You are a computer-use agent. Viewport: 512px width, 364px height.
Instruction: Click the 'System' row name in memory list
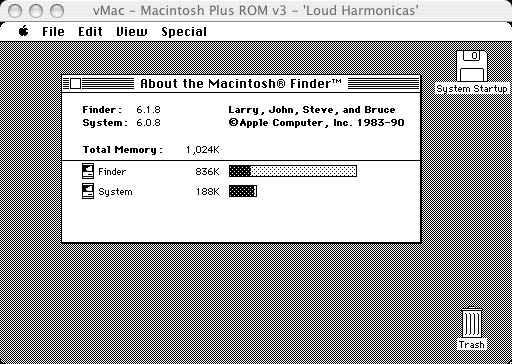point(115,192)
